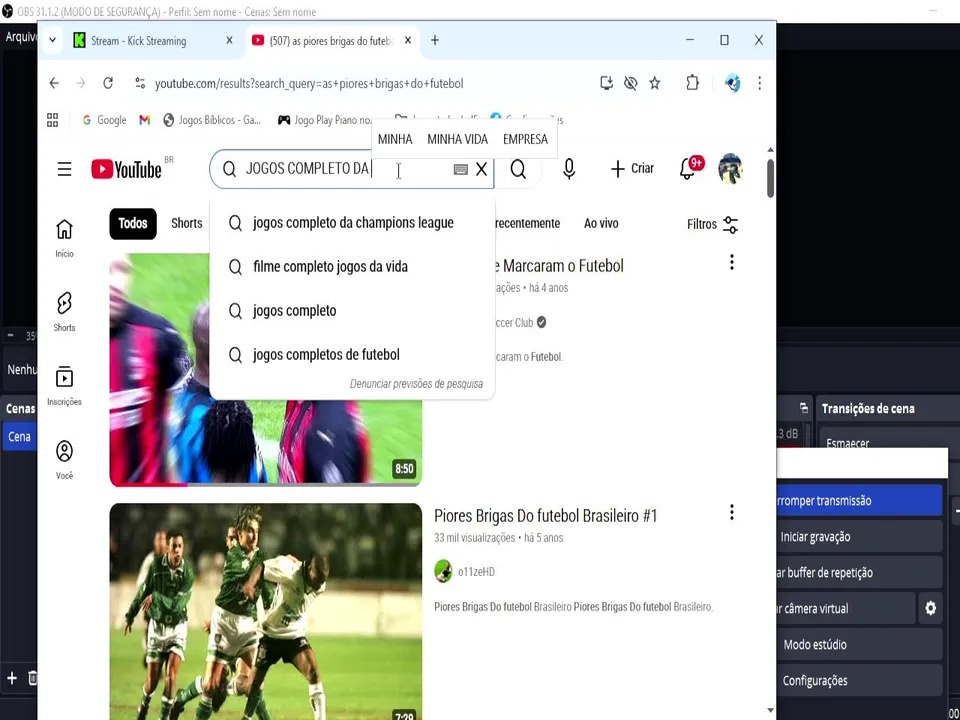Open Você in the YouTube sidebar
960x720 pixels.
64,460
